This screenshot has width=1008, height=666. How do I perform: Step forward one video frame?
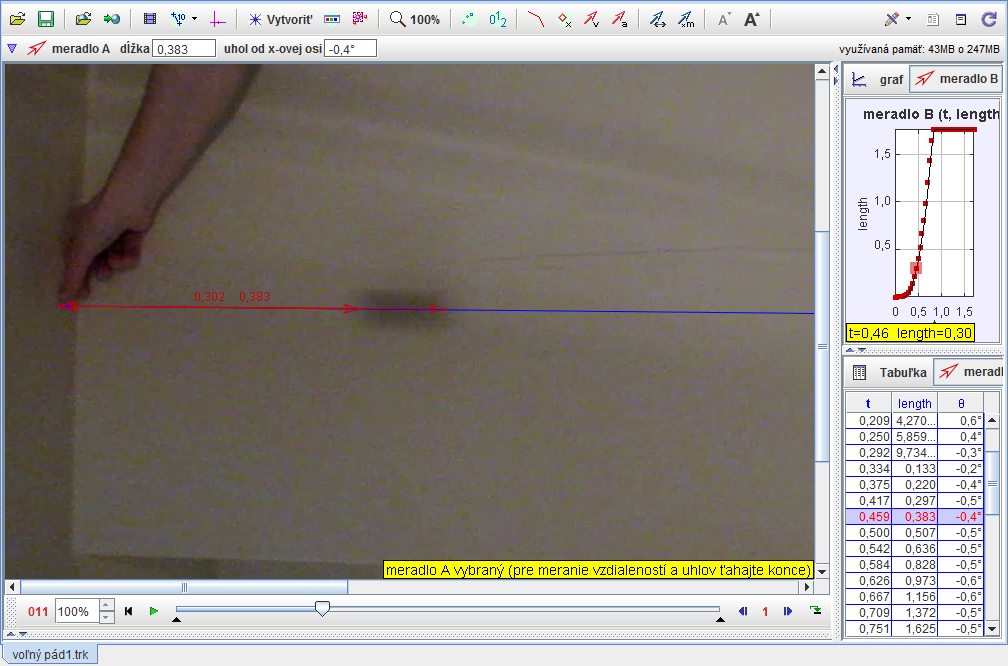788,611
